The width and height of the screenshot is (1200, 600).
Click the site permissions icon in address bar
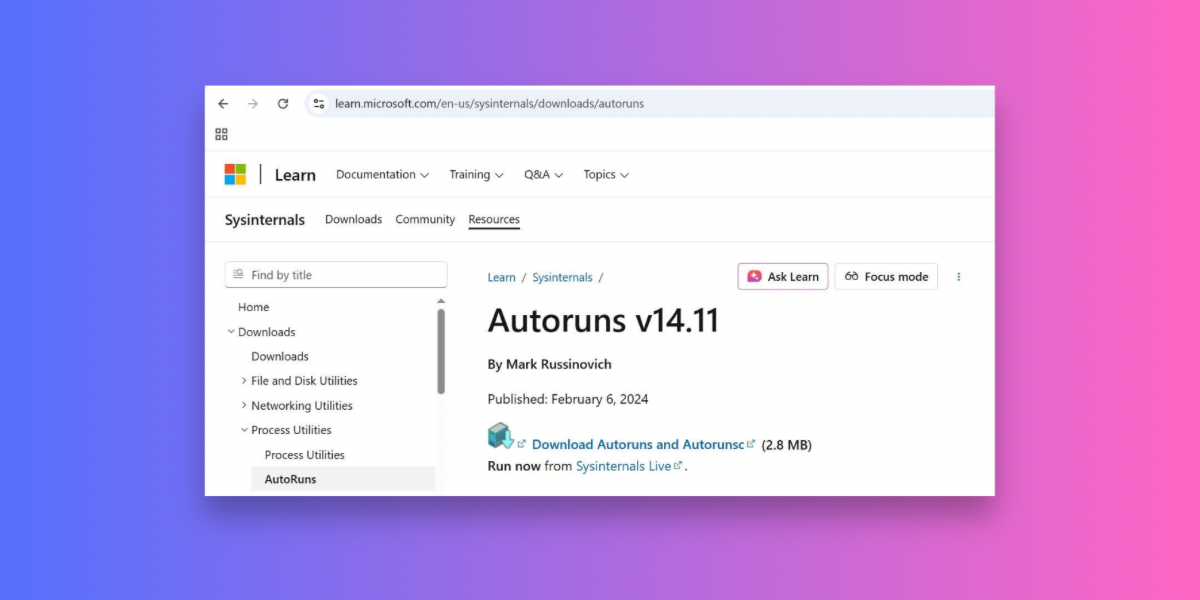click(x=318, y=103)
